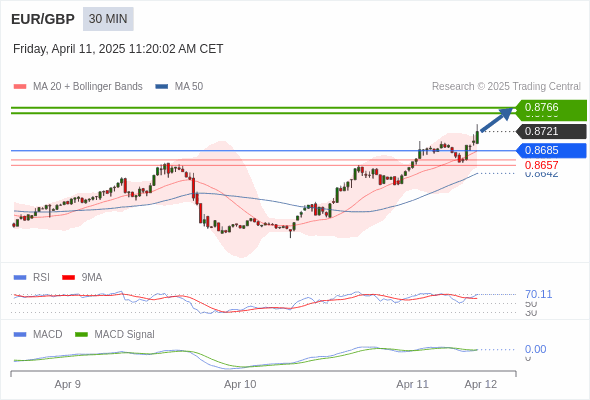
Task: Click the black 0.8721 current price tag
Action: pos(551,131)
